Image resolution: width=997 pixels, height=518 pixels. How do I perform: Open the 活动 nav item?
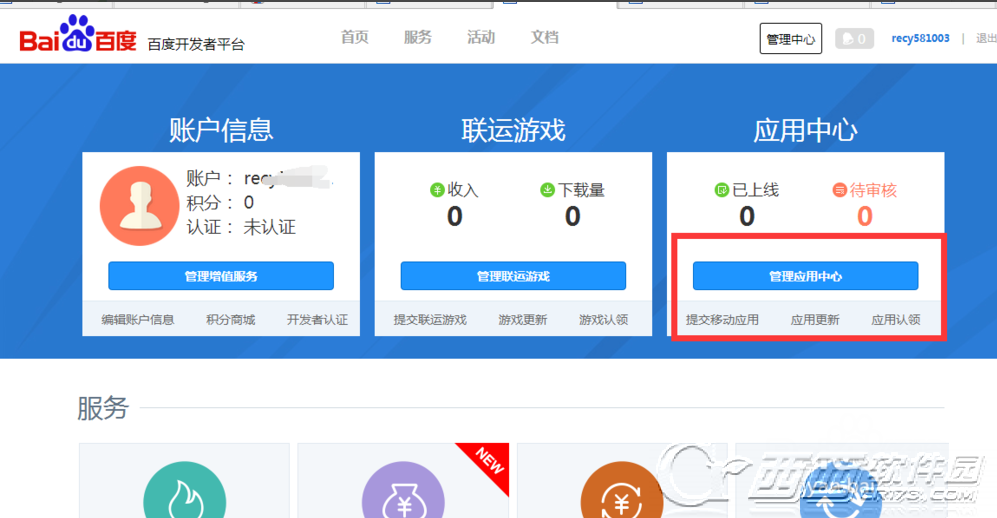481,37
